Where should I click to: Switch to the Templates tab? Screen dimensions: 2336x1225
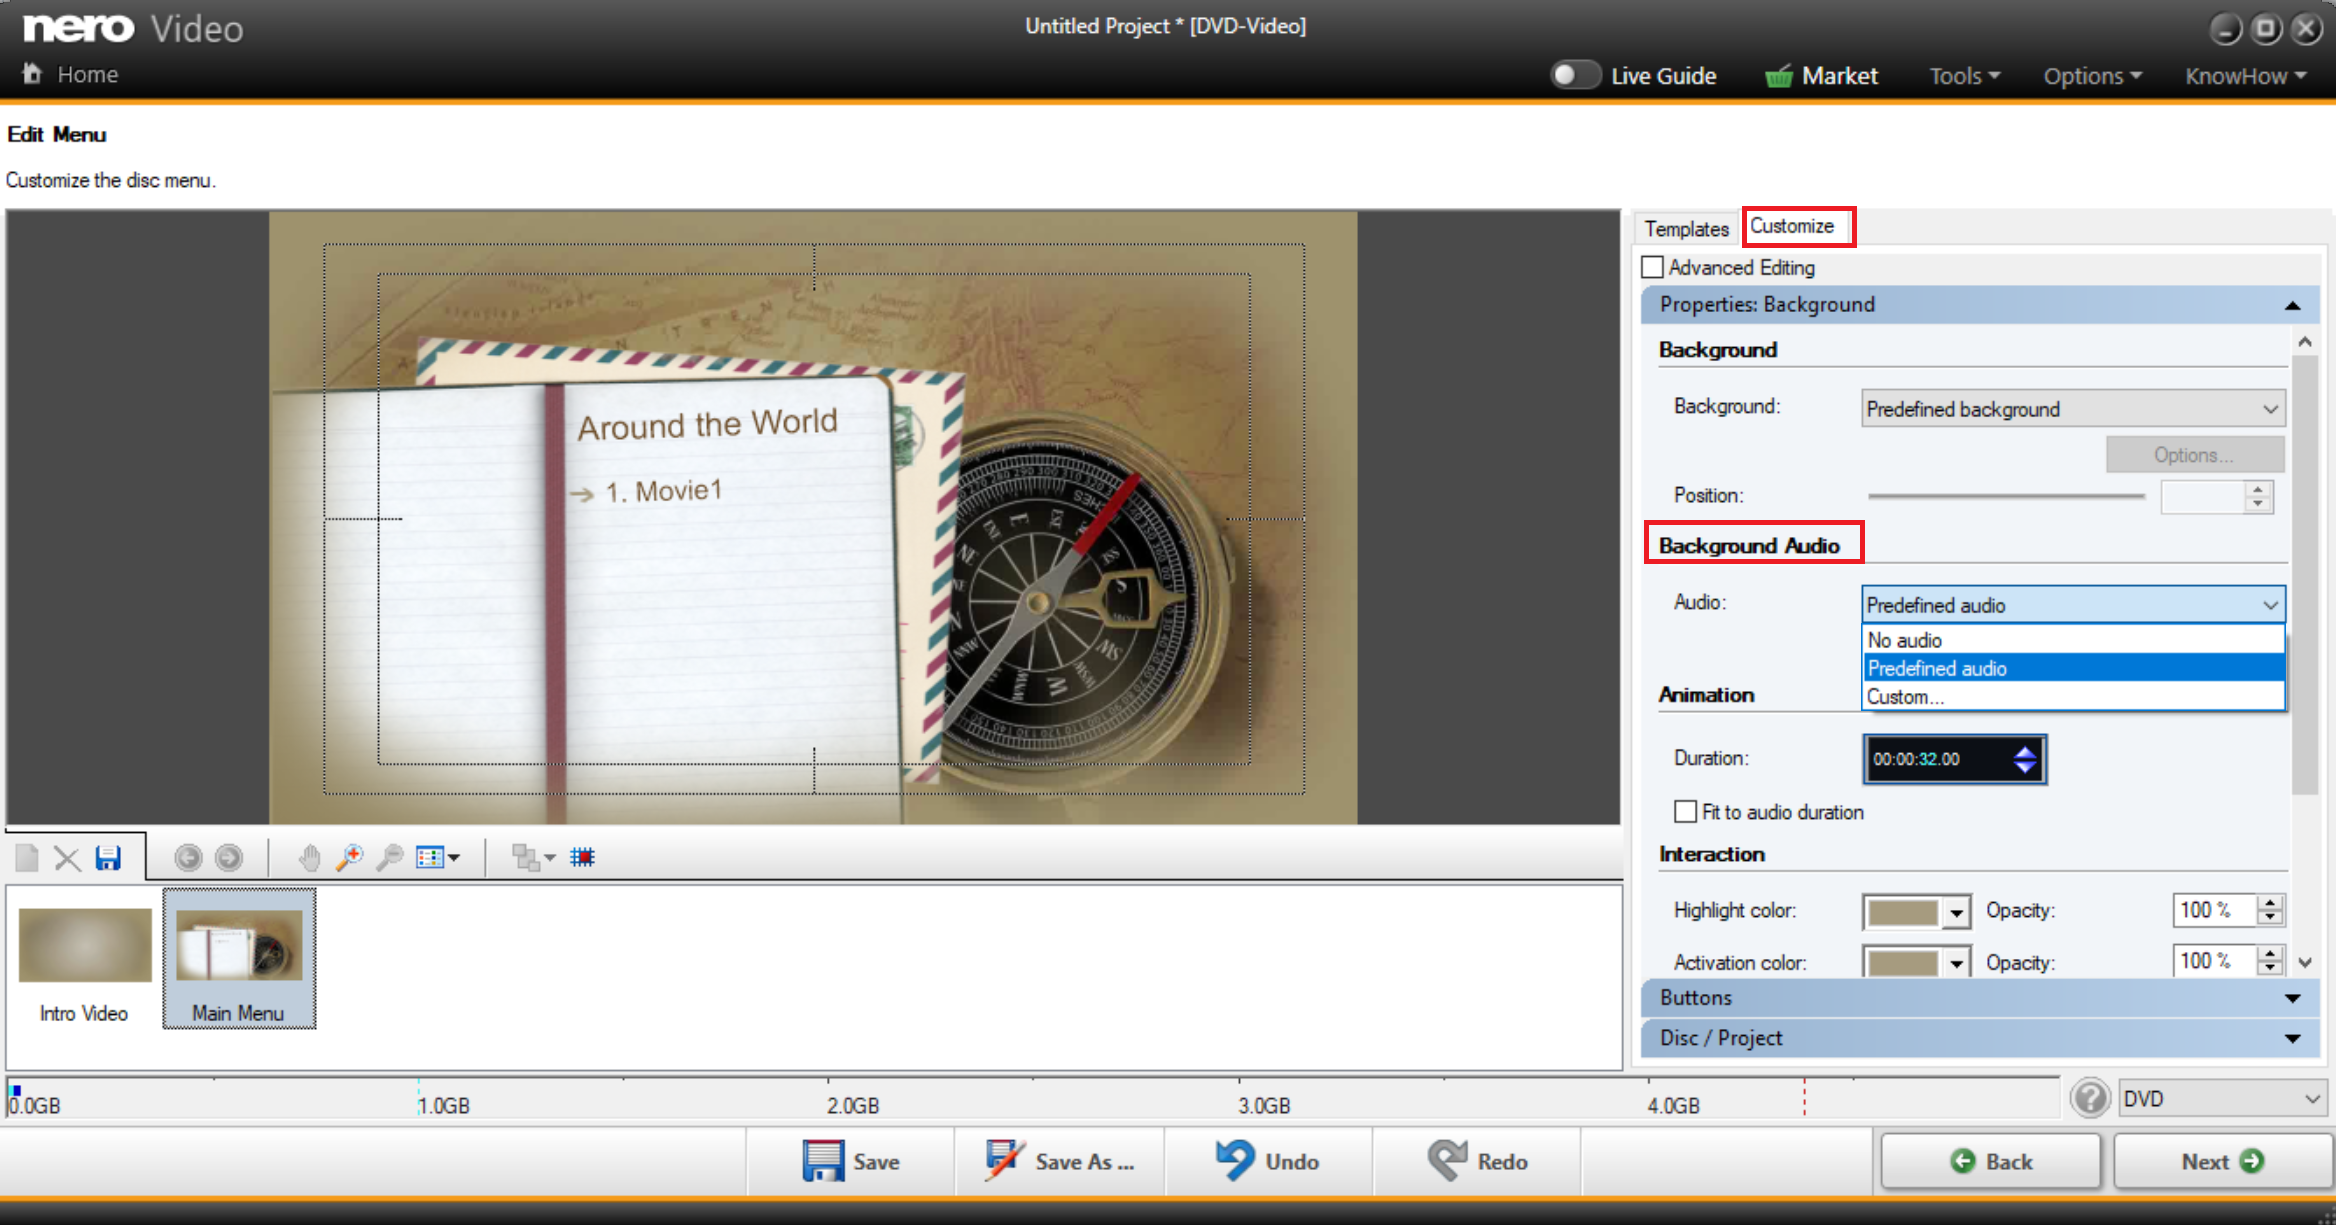point(1686,229)
